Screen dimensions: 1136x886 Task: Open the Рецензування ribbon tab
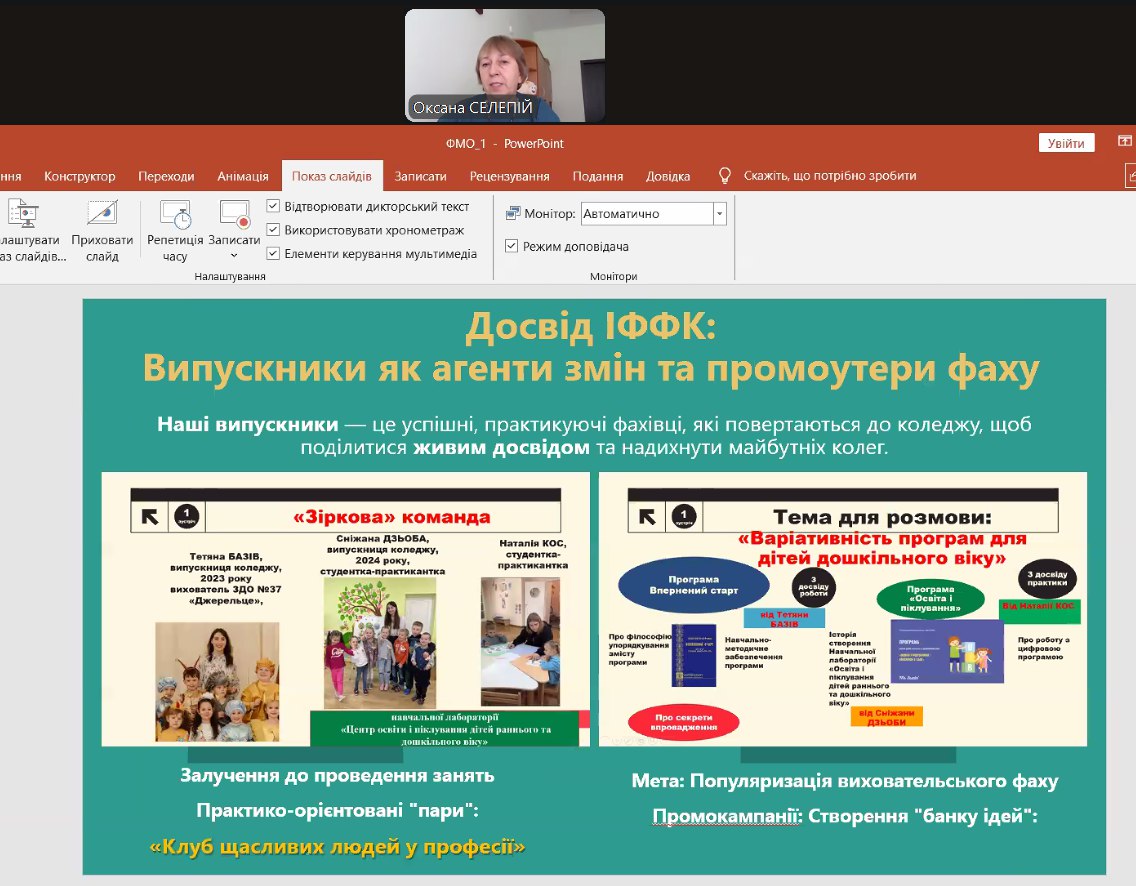pos(509,176)
